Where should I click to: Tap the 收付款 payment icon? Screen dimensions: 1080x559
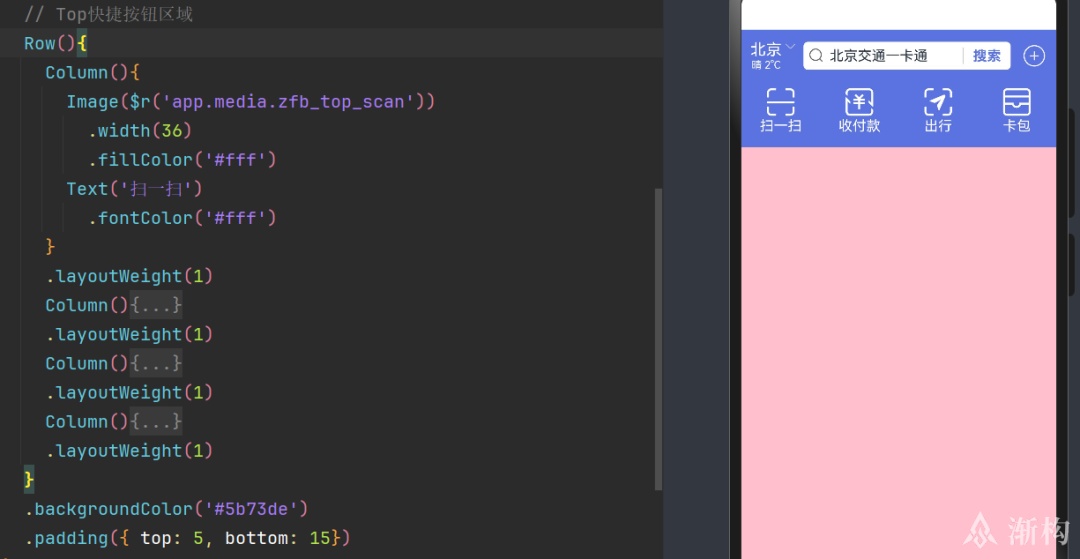859,102
